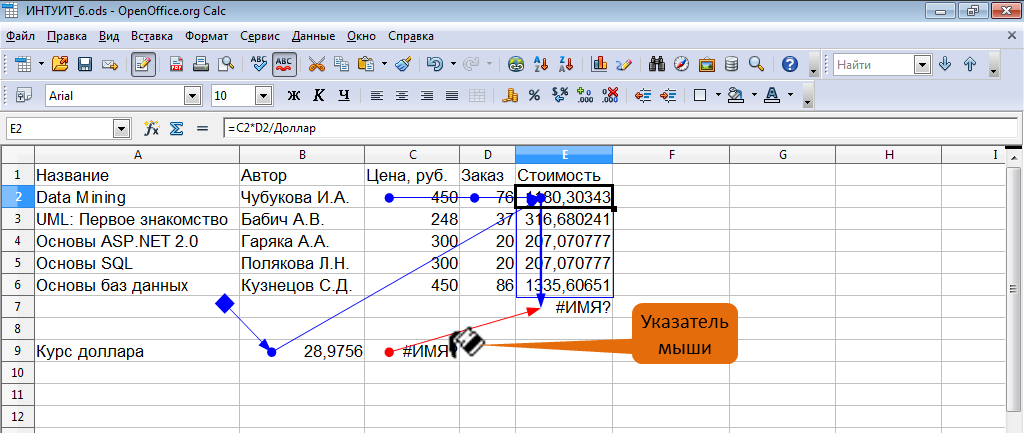Open the Borders dropdown arrow
The height and width of the screenshot is (433, 1024).
[x=718, y=95]
